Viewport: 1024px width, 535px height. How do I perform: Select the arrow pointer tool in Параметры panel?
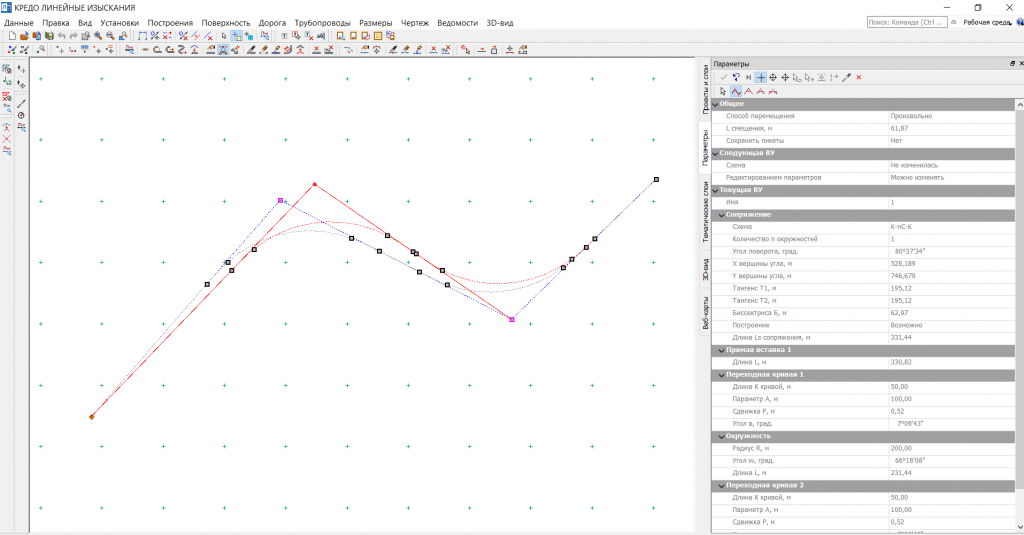pyautogui.click(x=722, y=91)
